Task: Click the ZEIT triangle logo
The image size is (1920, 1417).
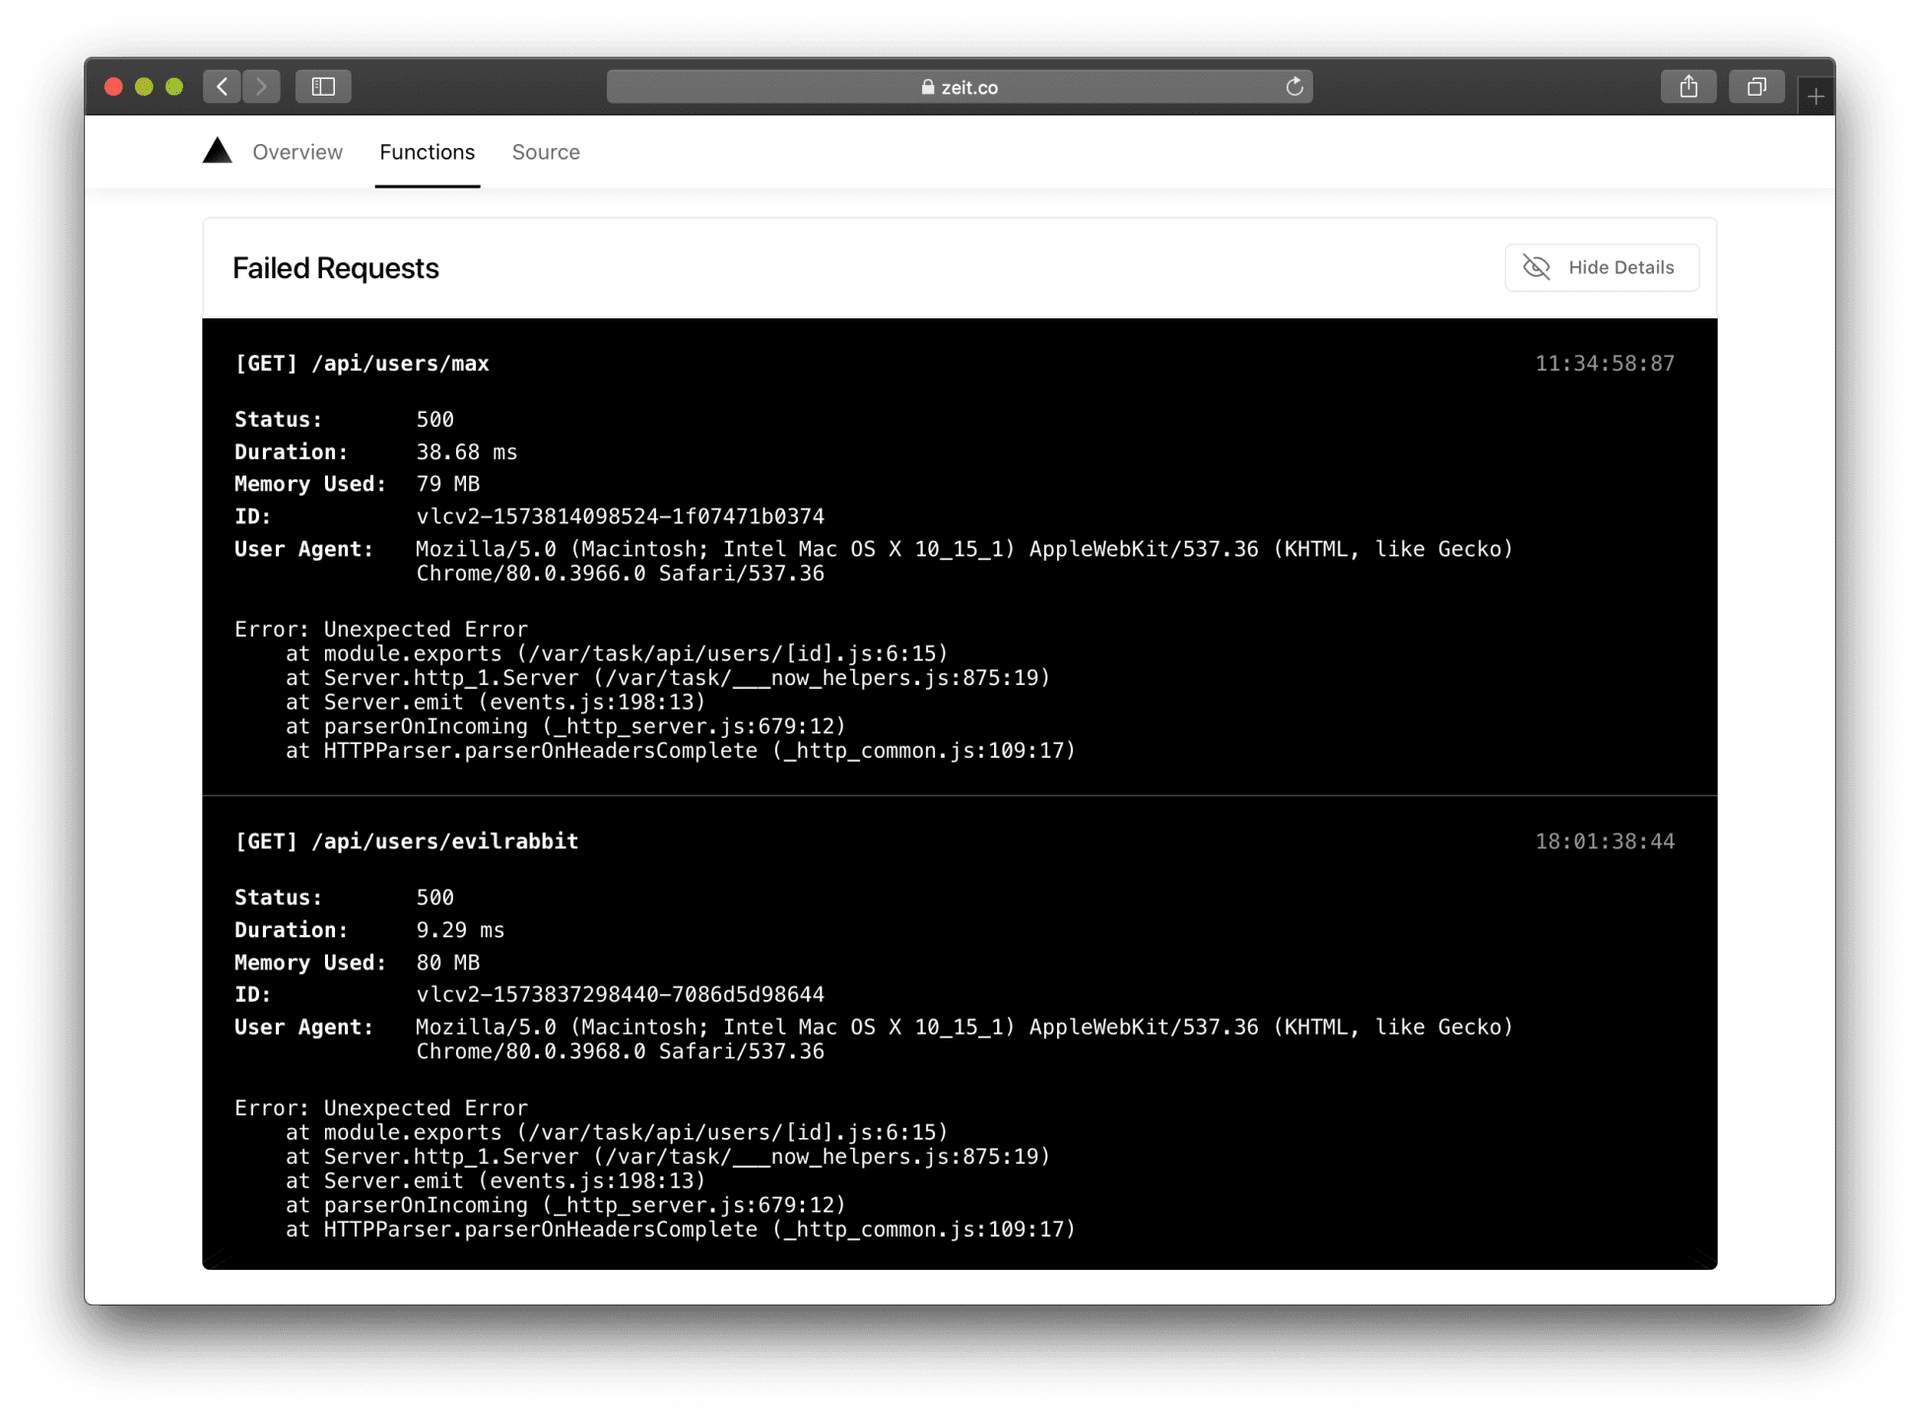Action: coord(217,151)
